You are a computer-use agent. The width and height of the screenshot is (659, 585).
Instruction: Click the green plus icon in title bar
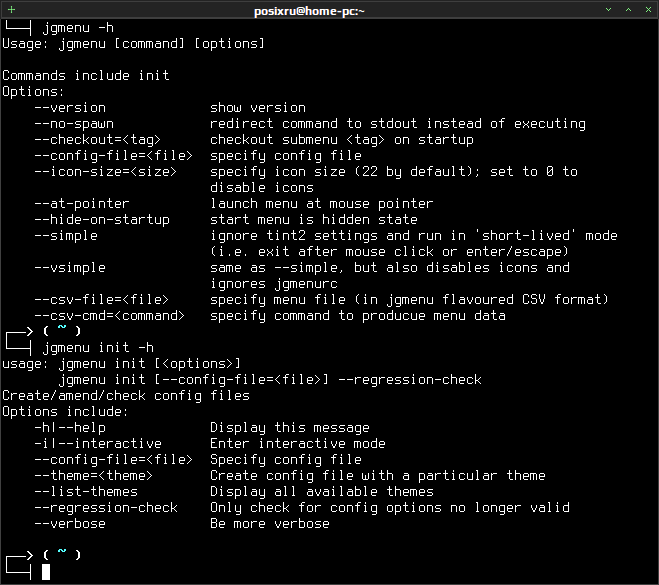(11, 9)
